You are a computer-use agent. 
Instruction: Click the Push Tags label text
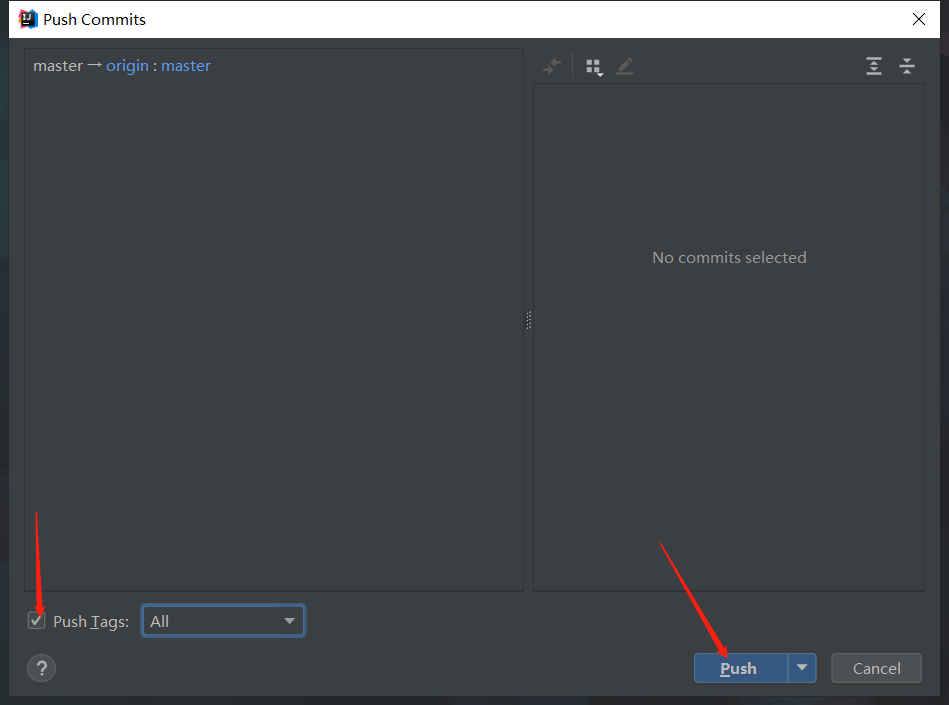(x=91, y=622)
